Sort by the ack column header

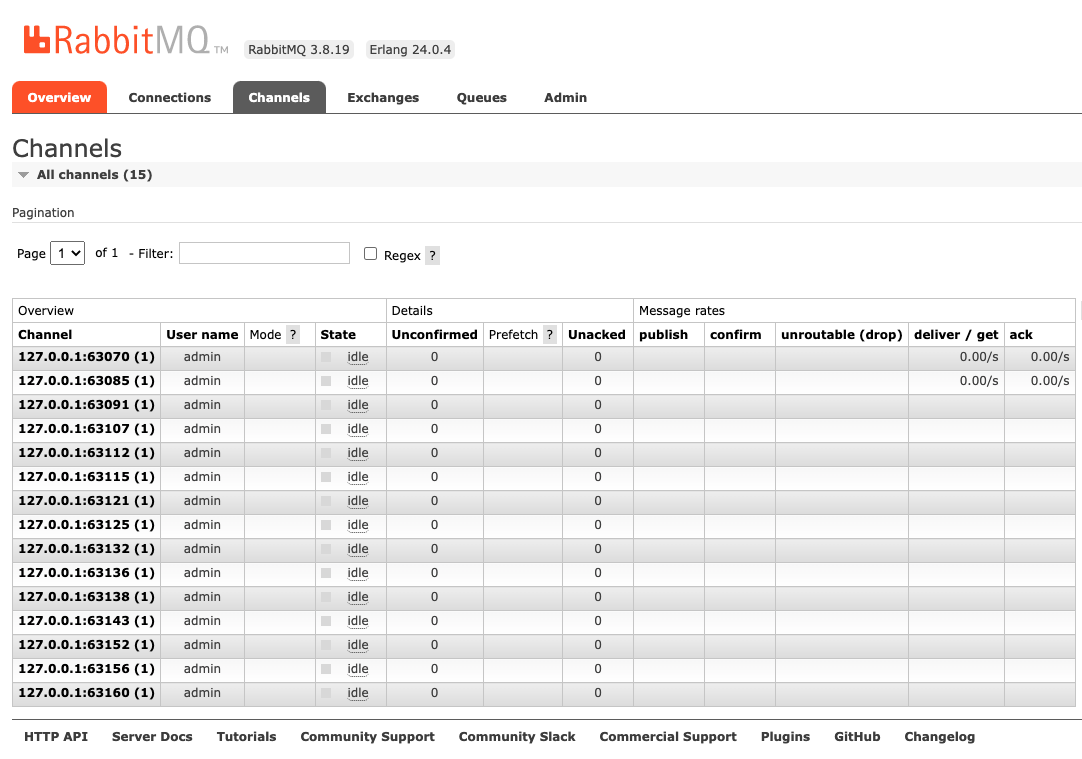tap(1021, 335)
